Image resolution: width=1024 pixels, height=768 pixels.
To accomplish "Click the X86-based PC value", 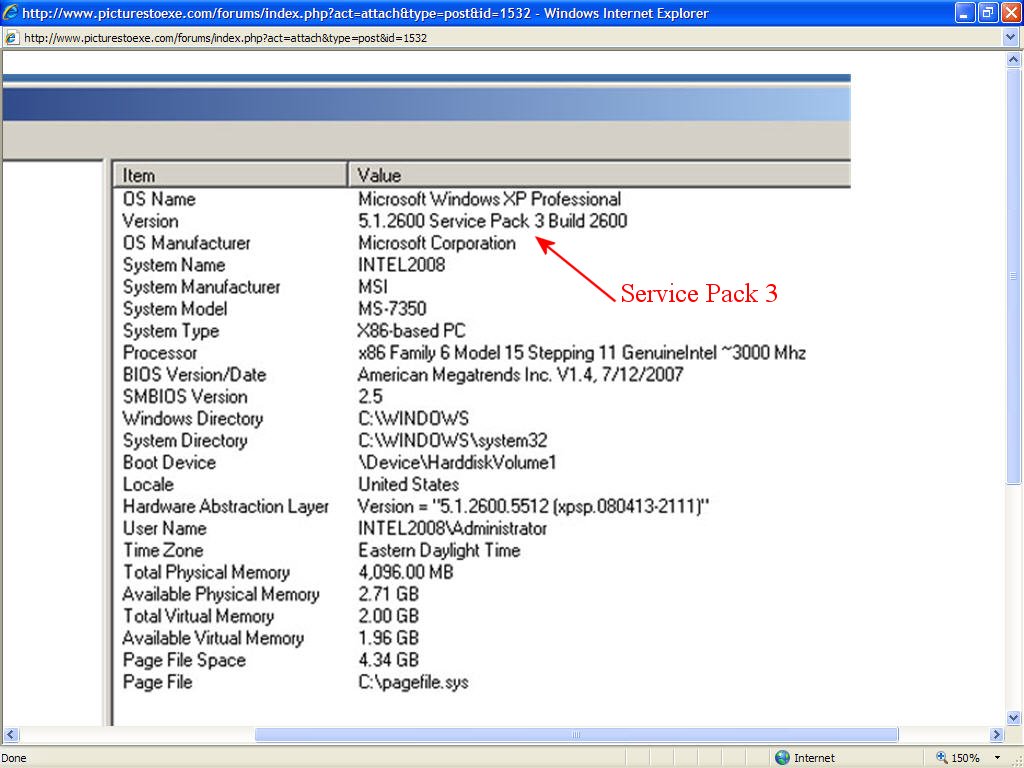I will click(x=411, y=330).
